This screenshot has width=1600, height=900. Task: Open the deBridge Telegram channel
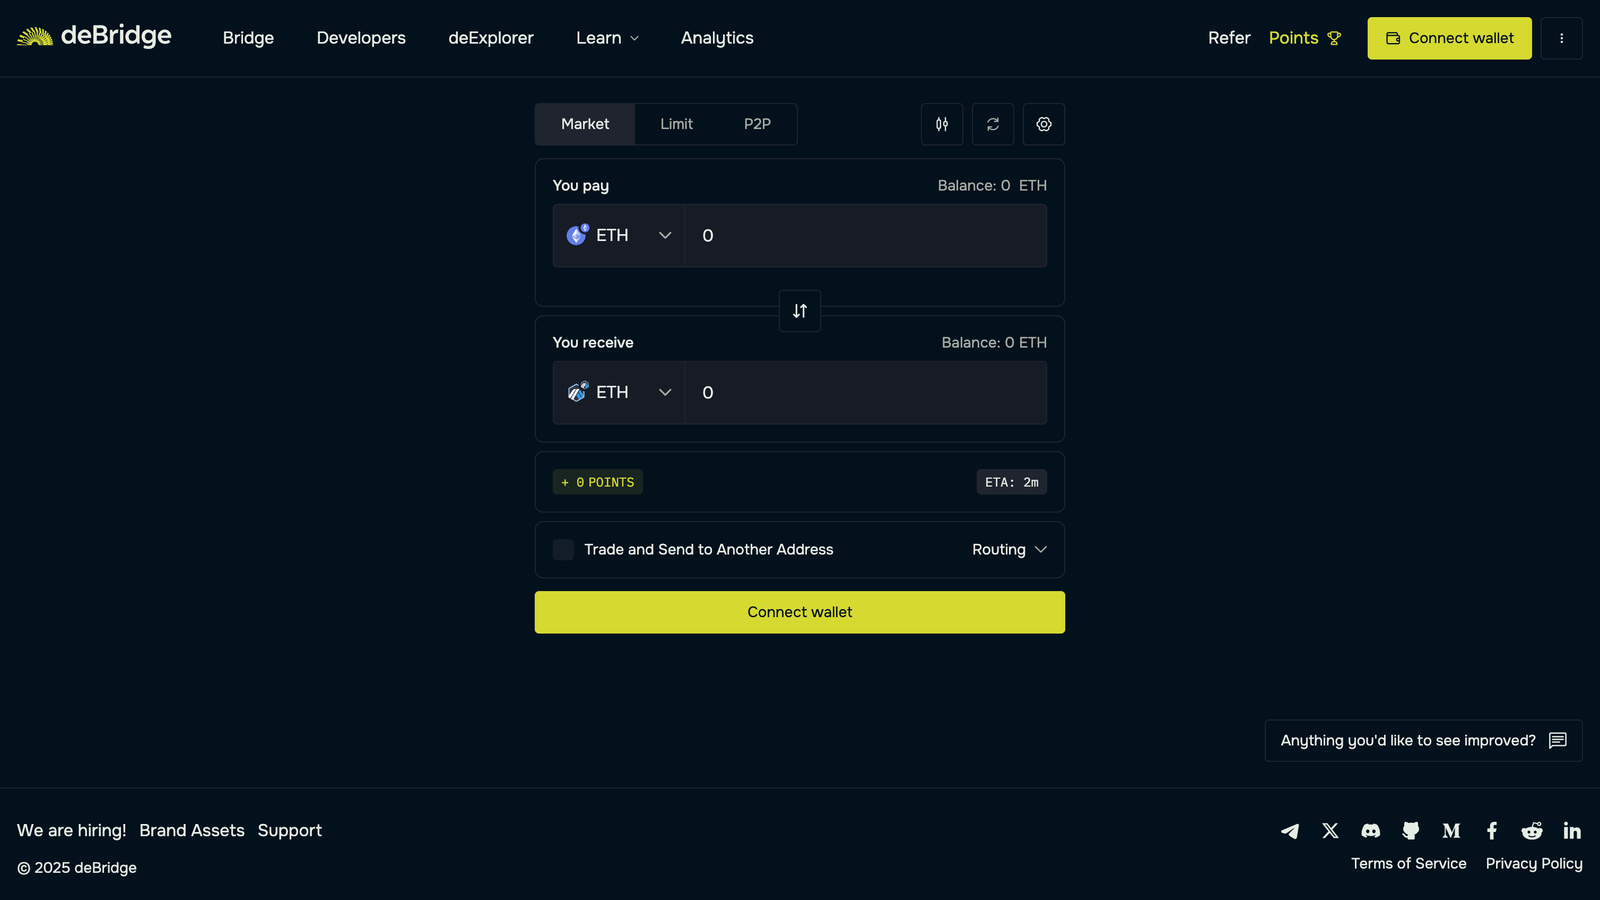pos(1289,830)
